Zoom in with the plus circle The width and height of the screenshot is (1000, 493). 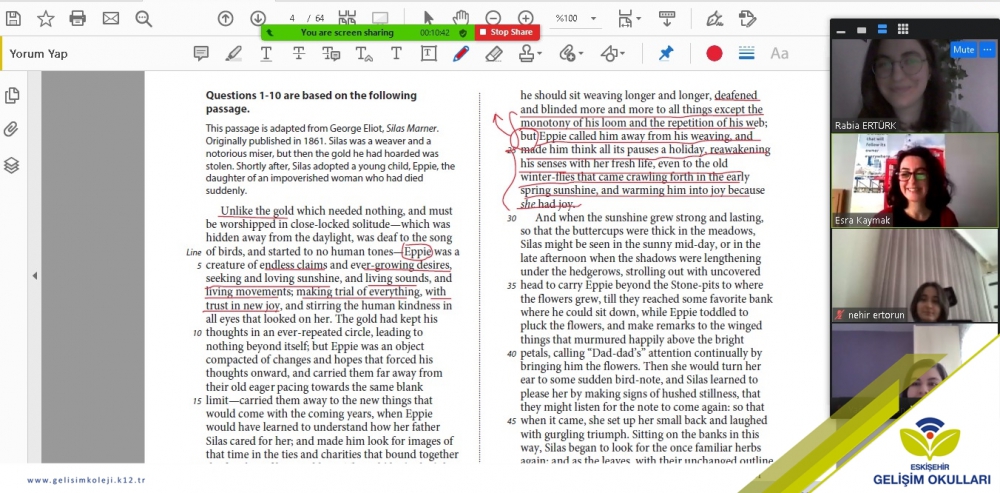pos(526,18)
